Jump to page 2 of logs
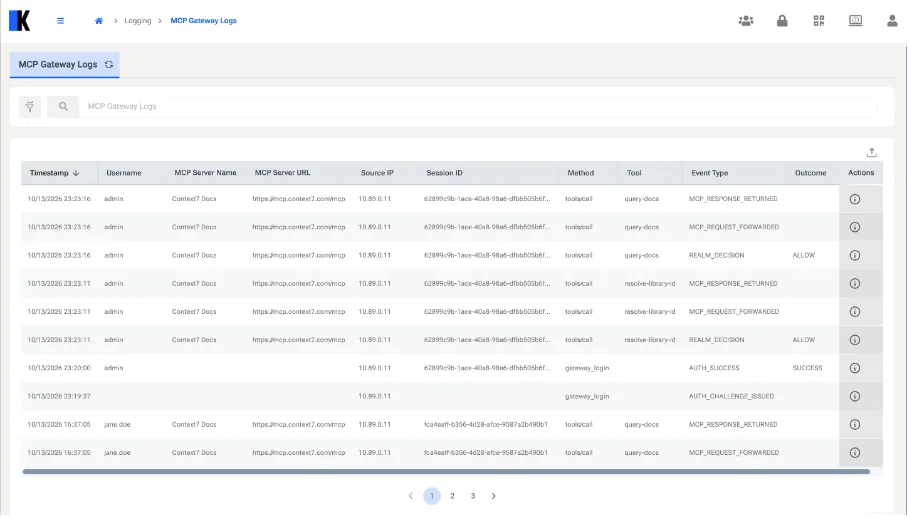This screenshot has height=516, width=908. [x=452, y=496]
